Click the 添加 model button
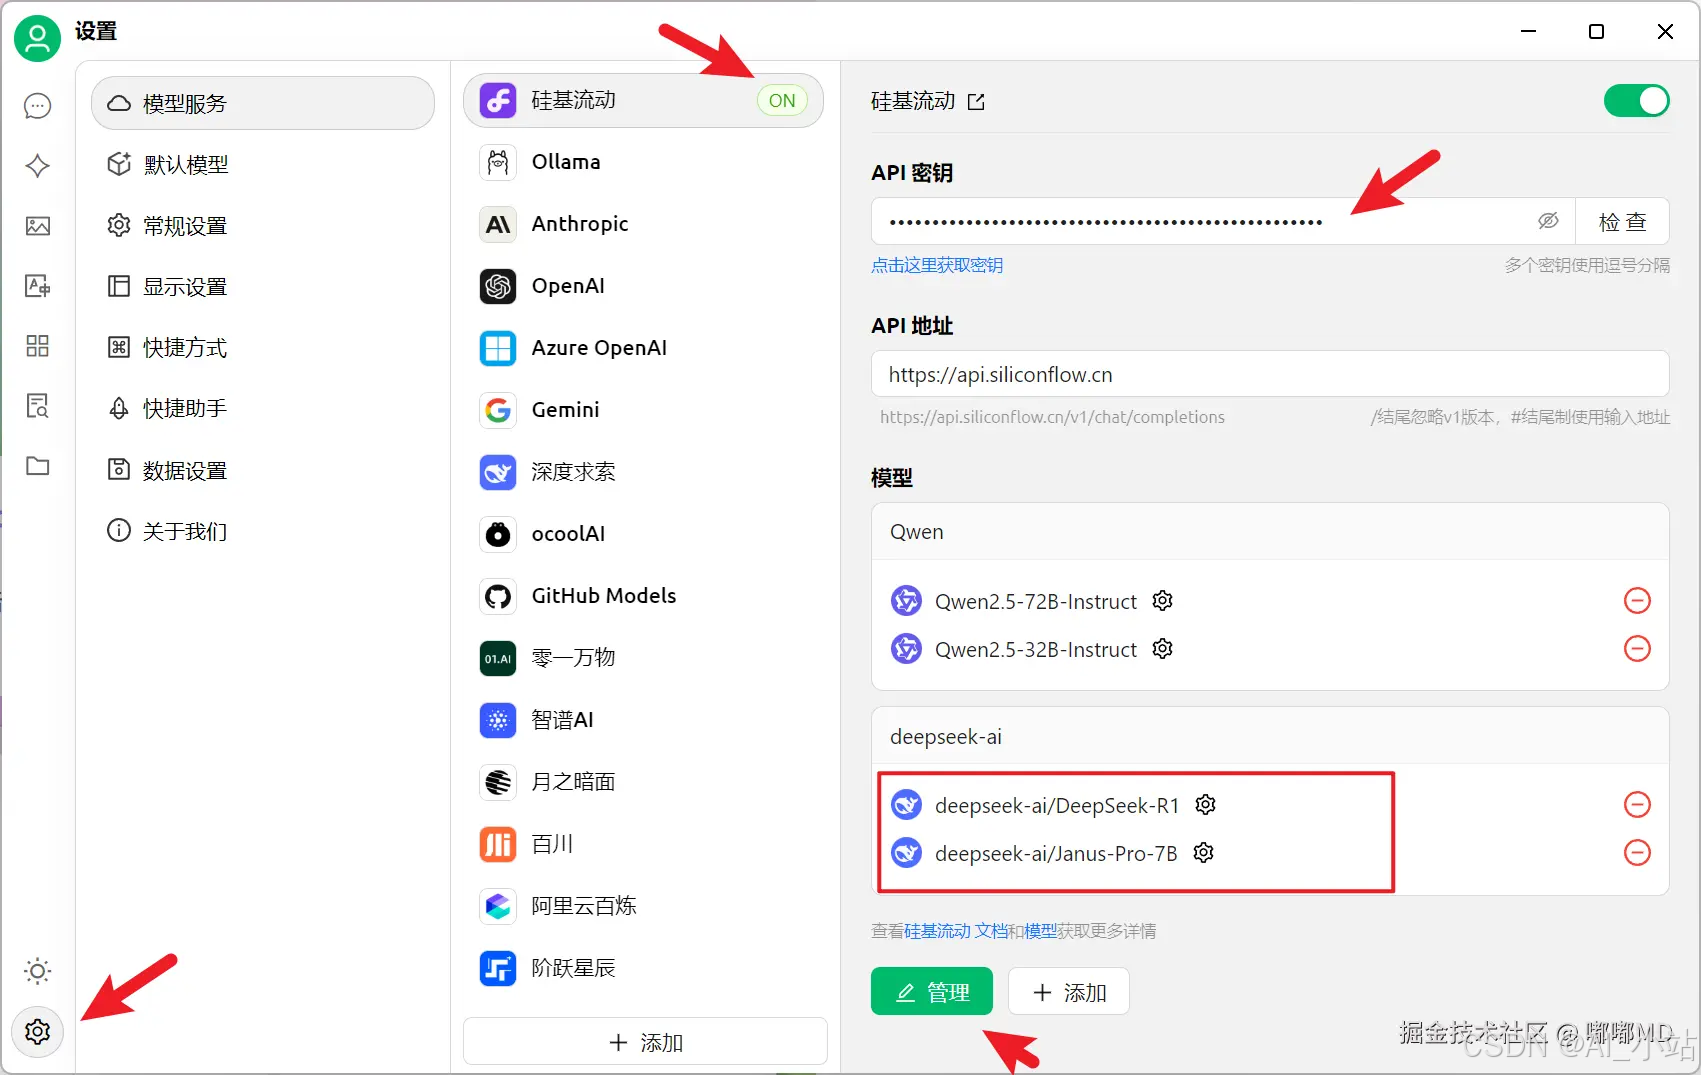Screen dimensions: 1701x1075 click(x=1069, y=992)
